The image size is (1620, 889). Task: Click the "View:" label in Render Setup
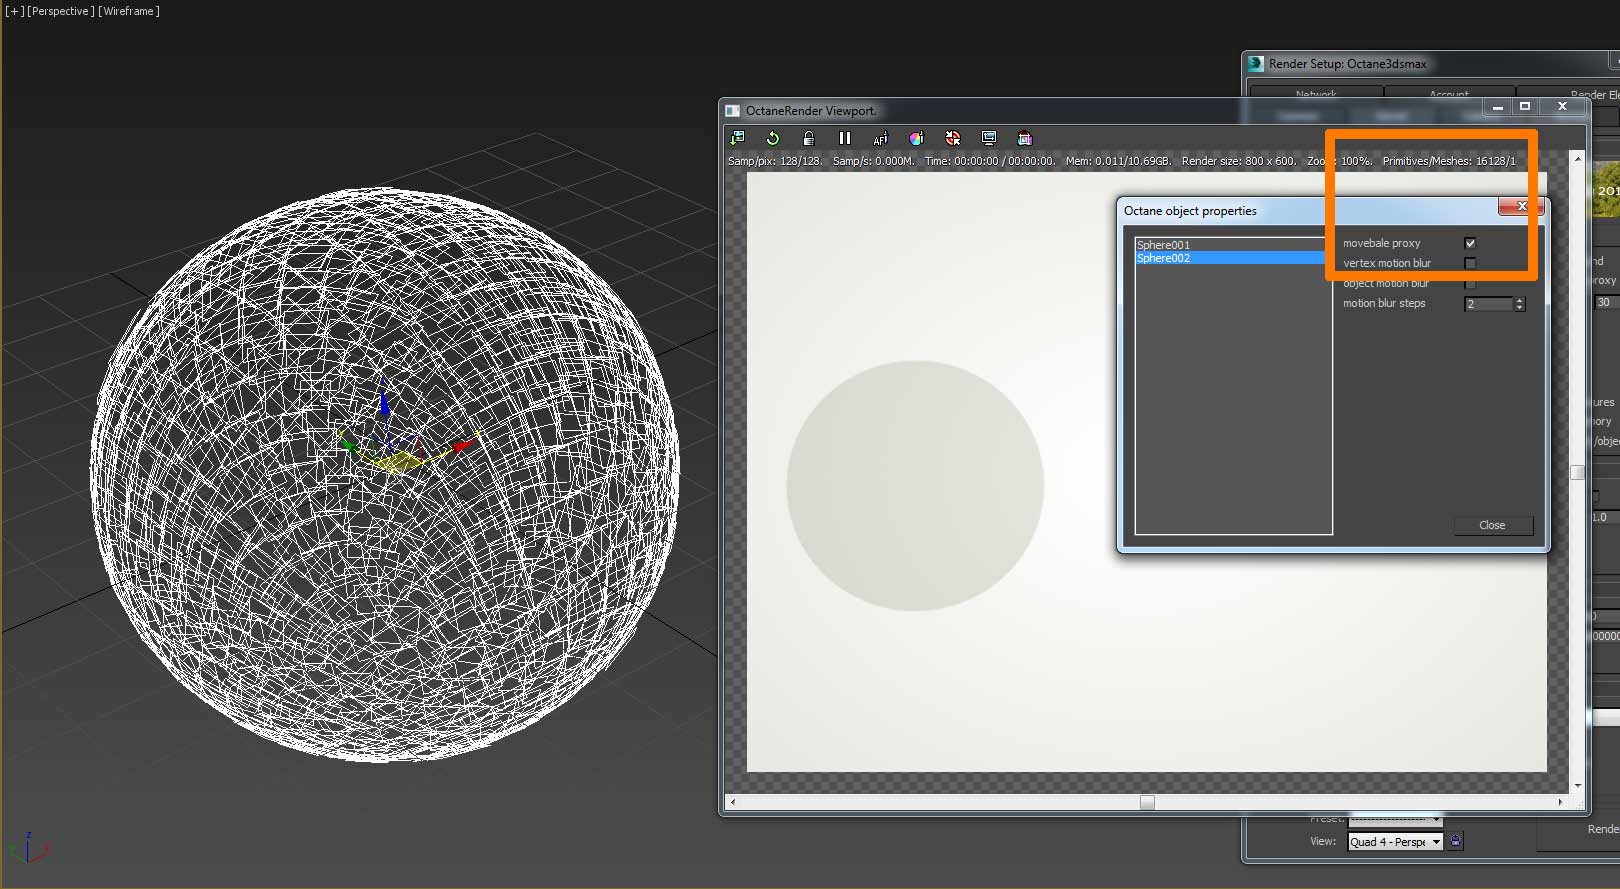pyautogui.click(x=1323, y=841)
